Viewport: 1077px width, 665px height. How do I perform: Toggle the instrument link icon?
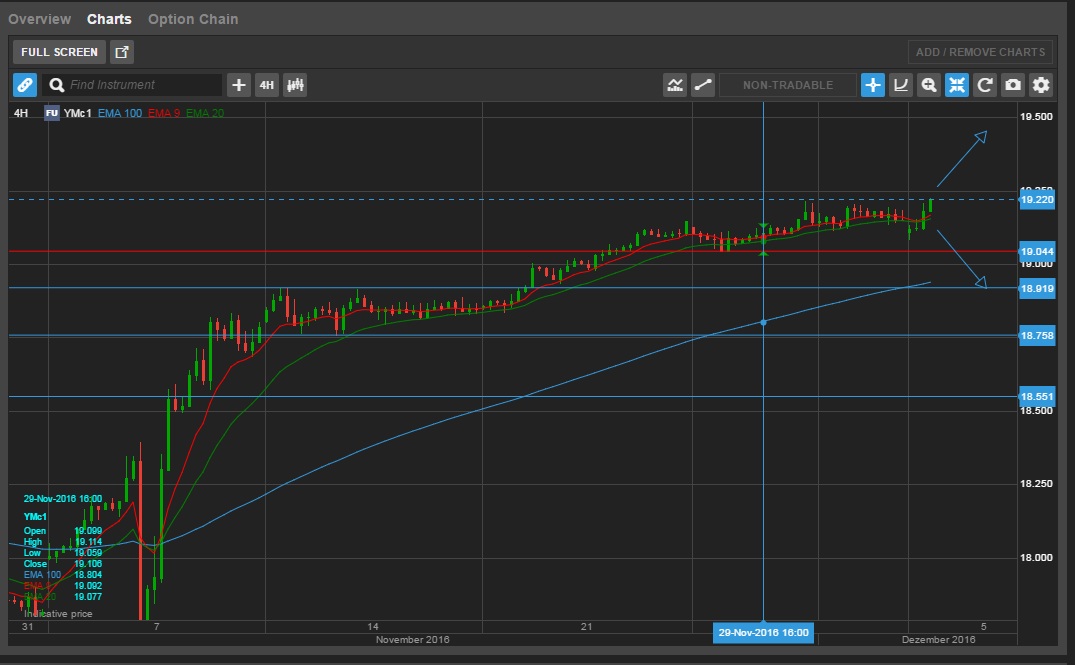(x=24, y=85)
